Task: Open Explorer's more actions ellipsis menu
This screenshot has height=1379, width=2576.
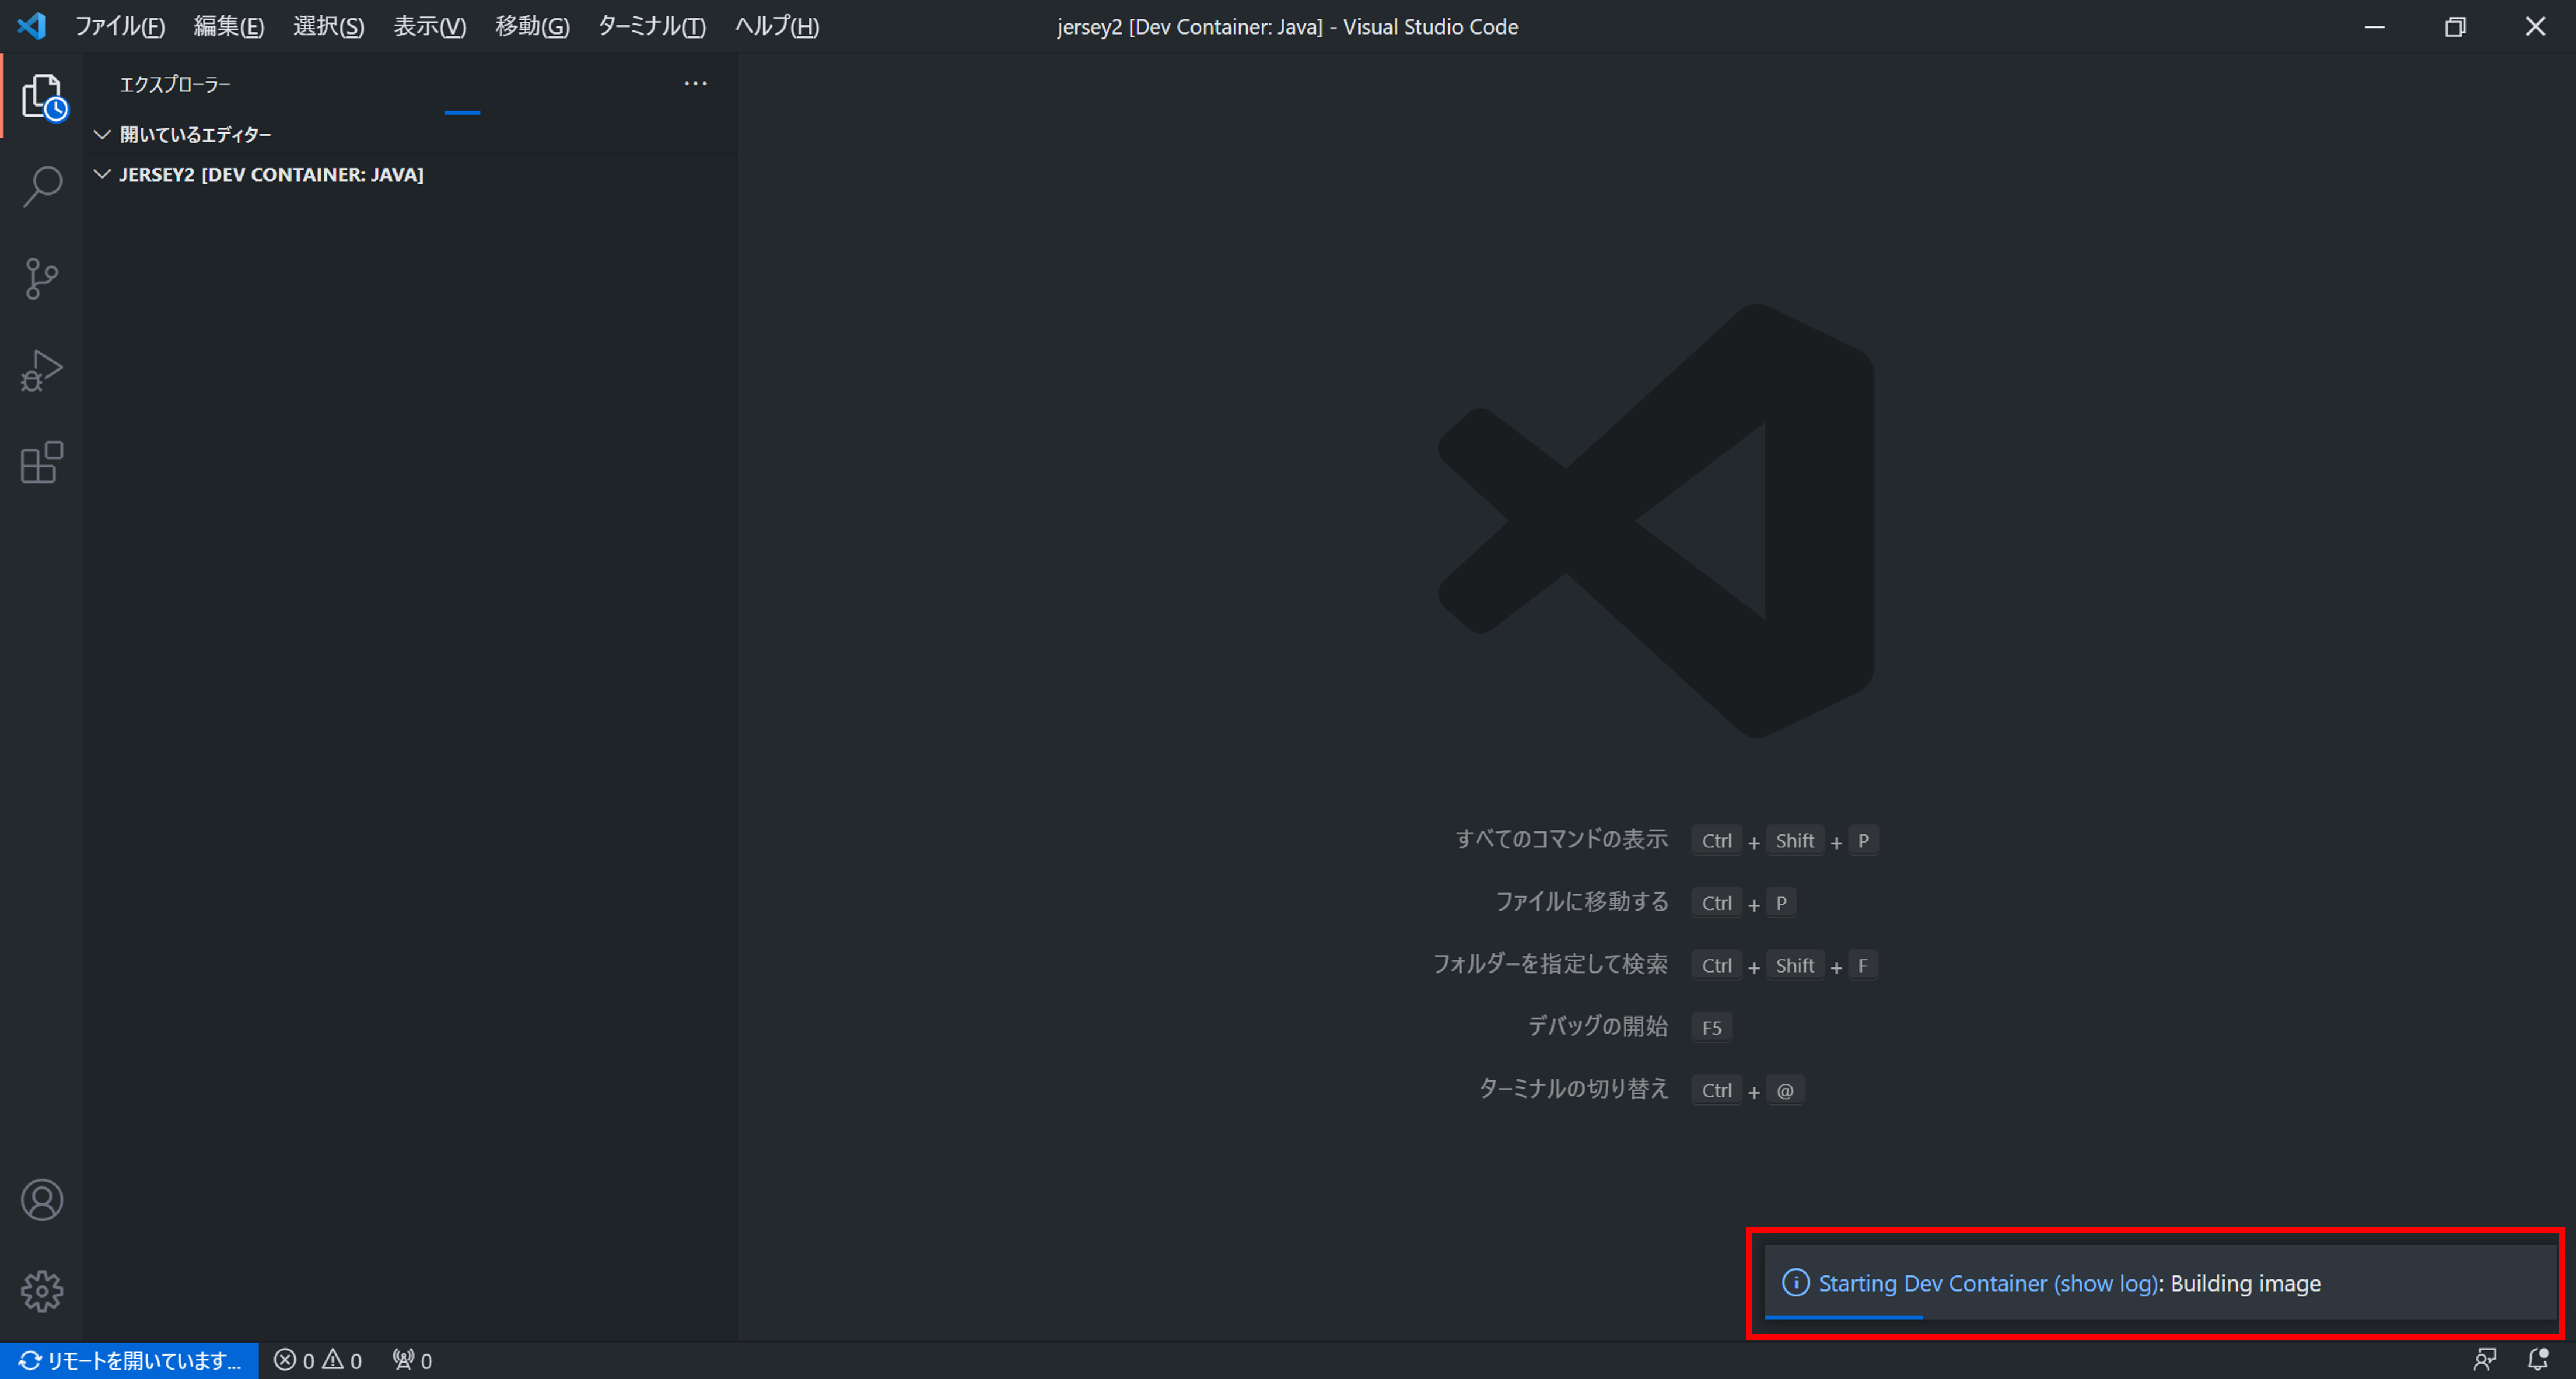Action: pyautogui.click(x=695, y=84)
